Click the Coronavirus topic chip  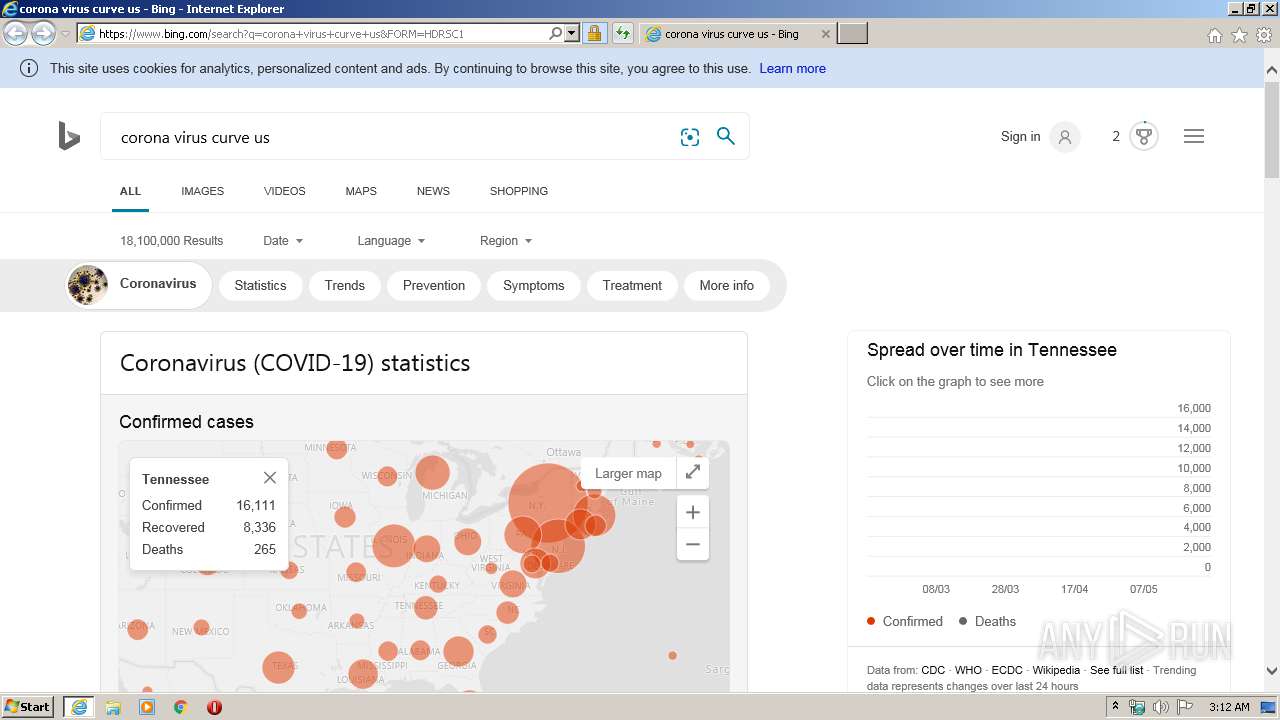pos(139,285)
